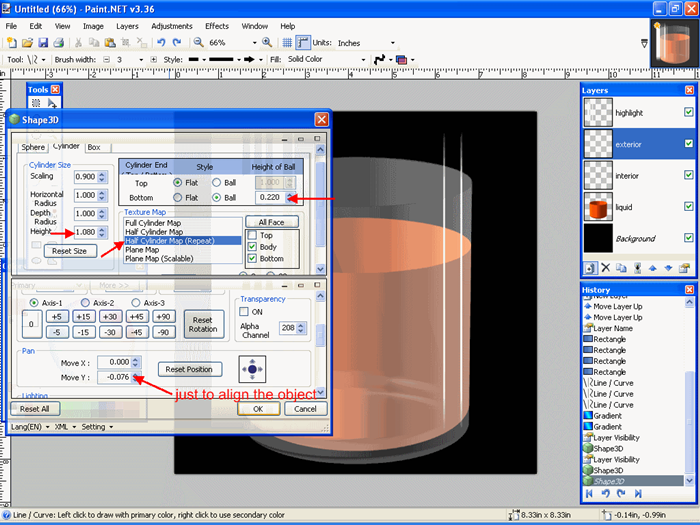The image size is (700, 525).
Task: Open the Lang(EN) dropdown in Shape3D
Action: (x=29, y=427)
